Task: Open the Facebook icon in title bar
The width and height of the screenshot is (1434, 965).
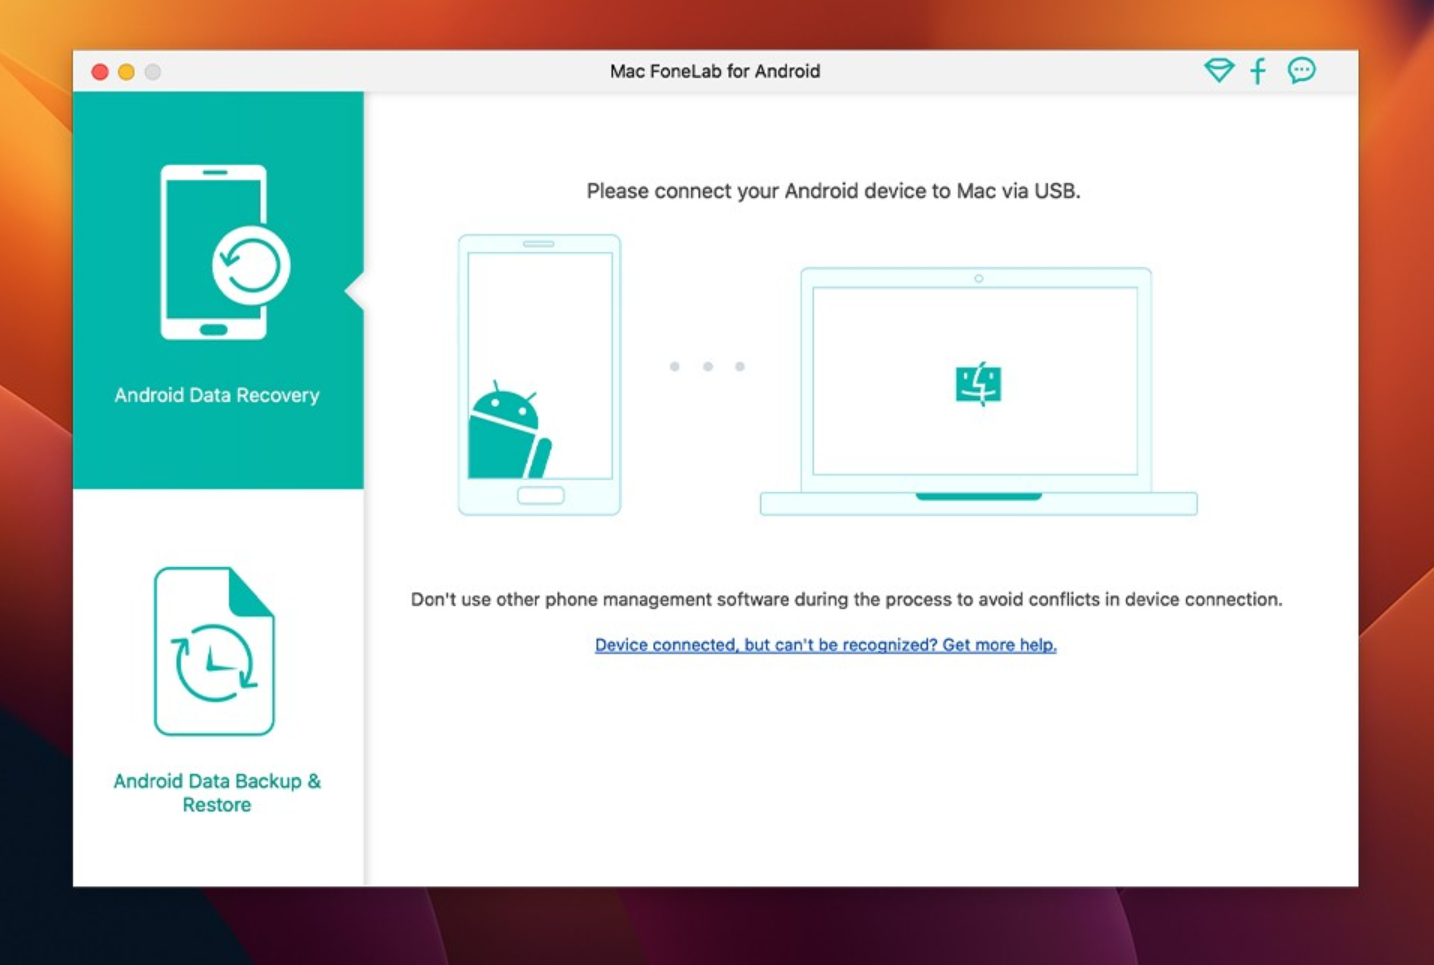Action: coord(1258,70)
